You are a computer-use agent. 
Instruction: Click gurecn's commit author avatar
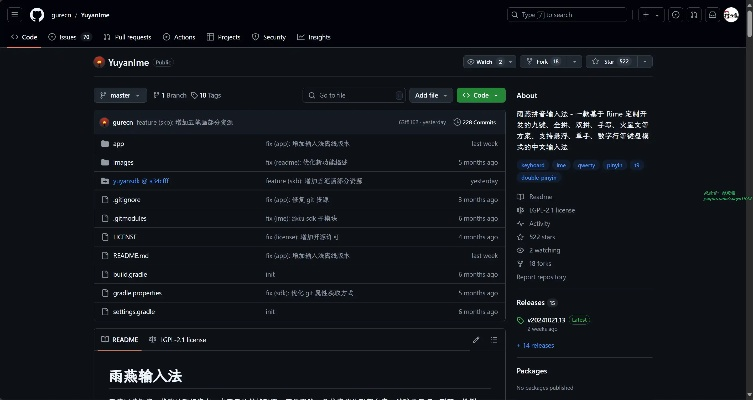(103, 122)
